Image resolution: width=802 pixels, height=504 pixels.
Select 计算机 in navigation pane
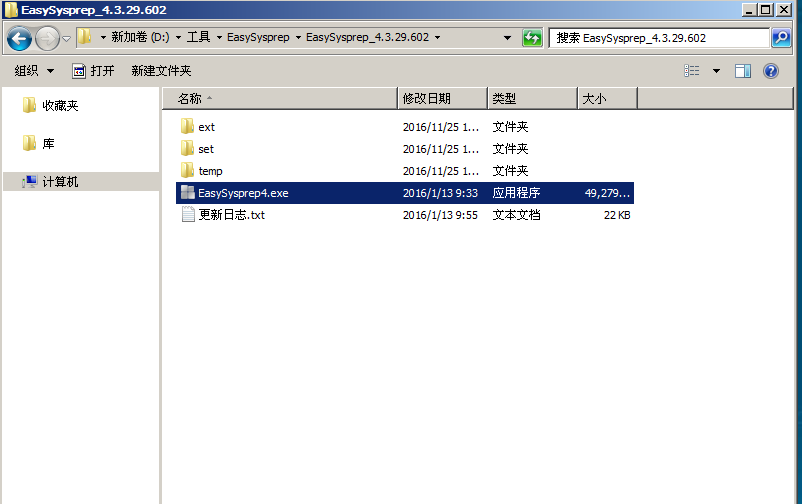(x=60, y=182)
